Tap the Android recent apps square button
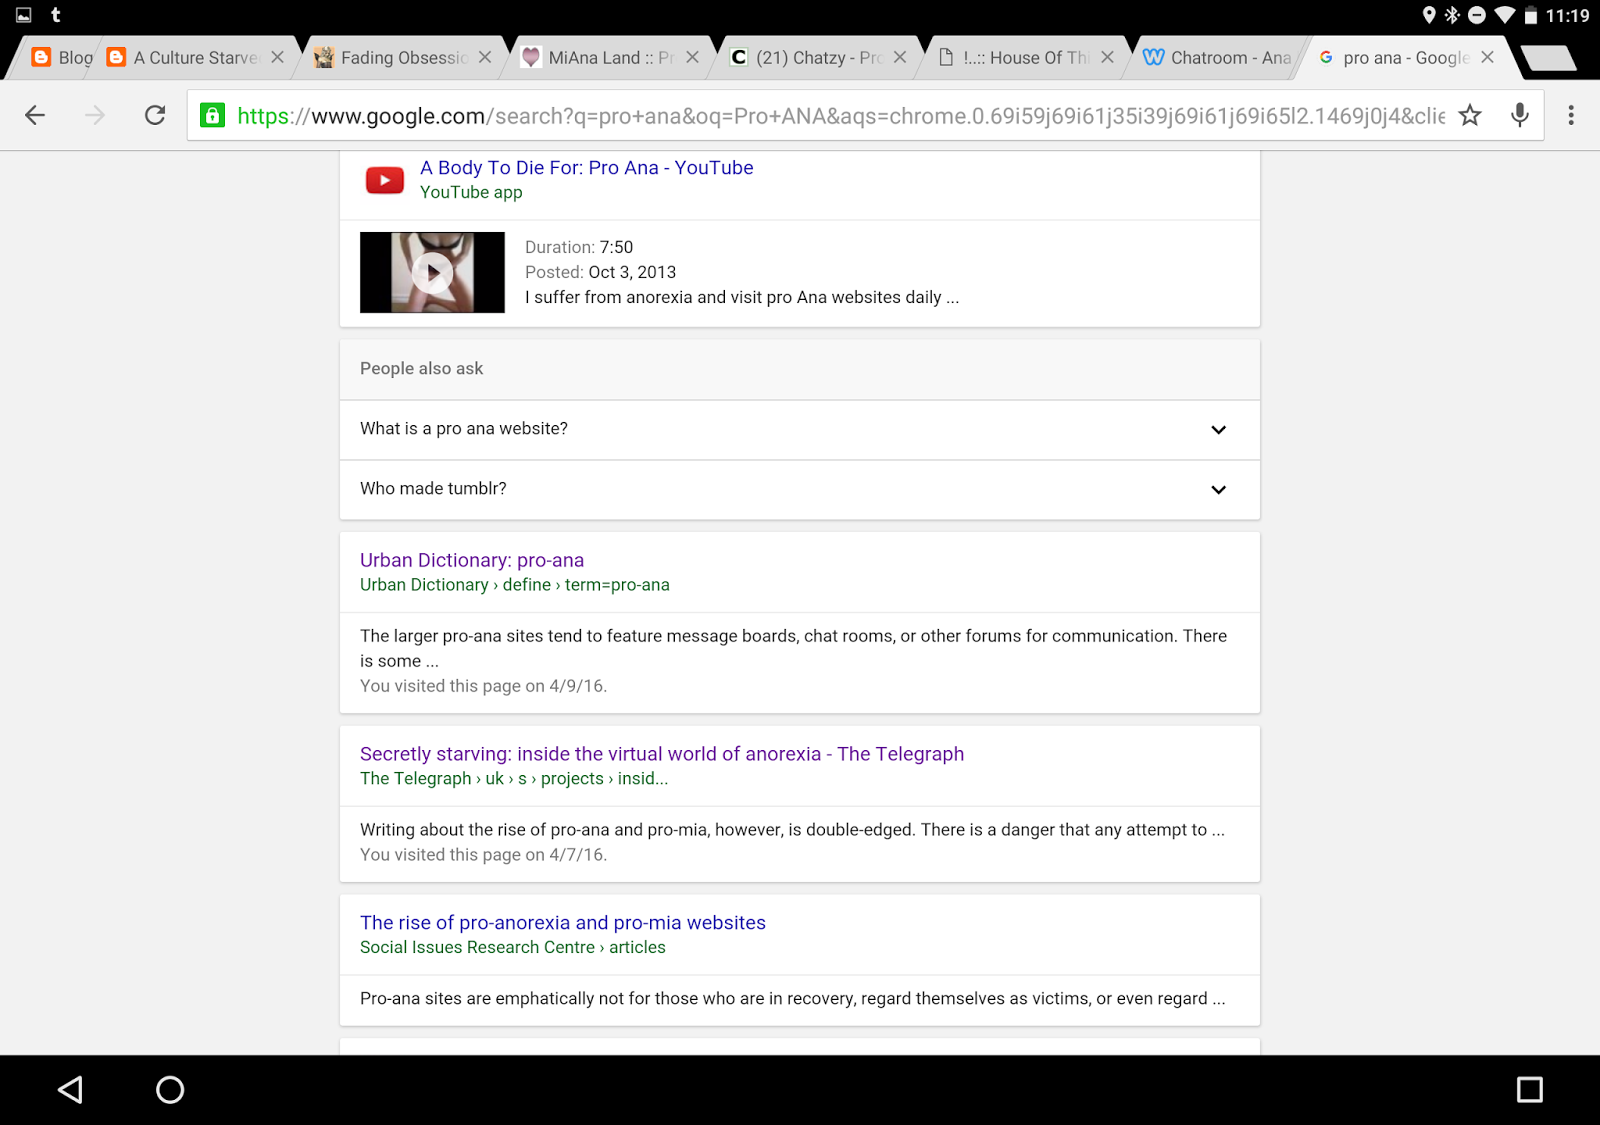The image size is (1600, 1125). pos(1529,1089)
